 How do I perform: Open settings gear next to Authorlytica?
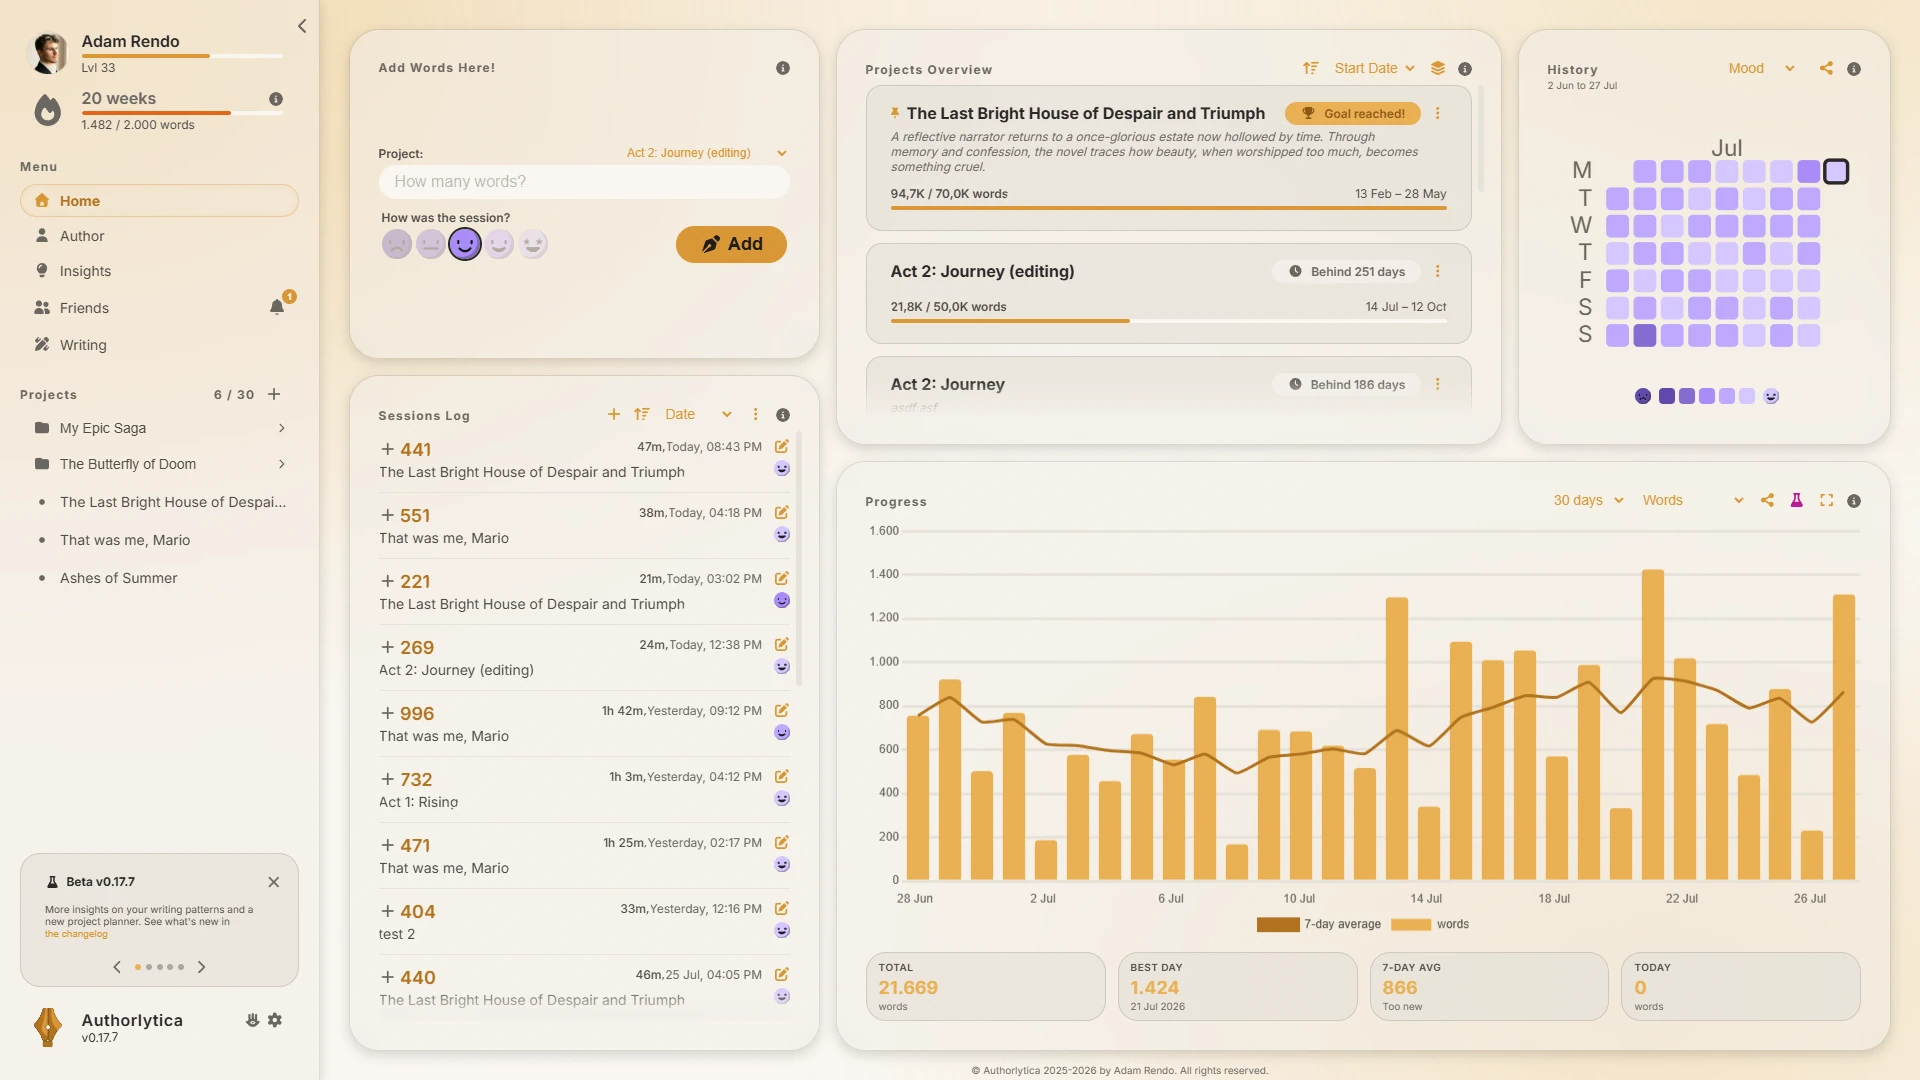pos(275,1020)
